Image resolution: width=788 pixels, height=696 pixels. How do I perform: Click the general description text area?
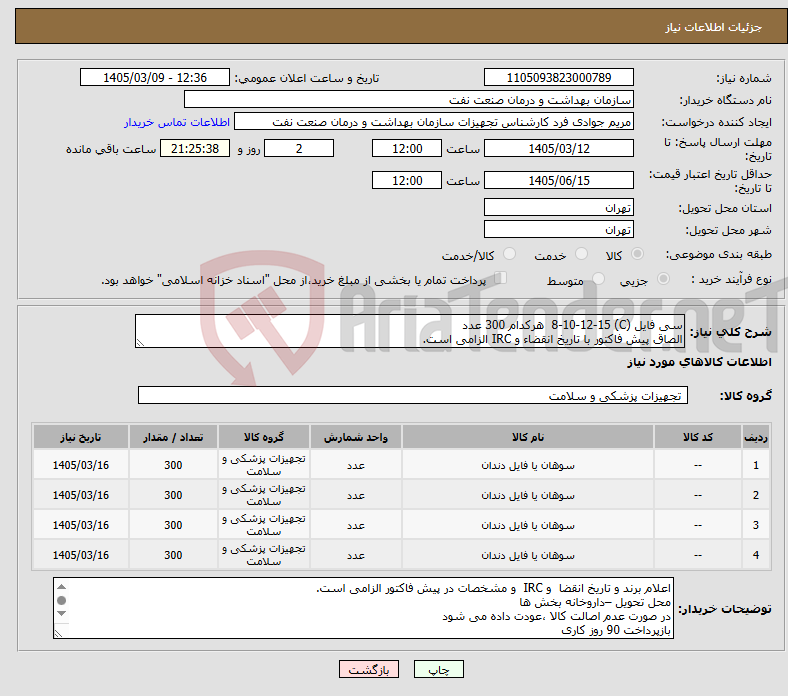(x=410, y=331)
